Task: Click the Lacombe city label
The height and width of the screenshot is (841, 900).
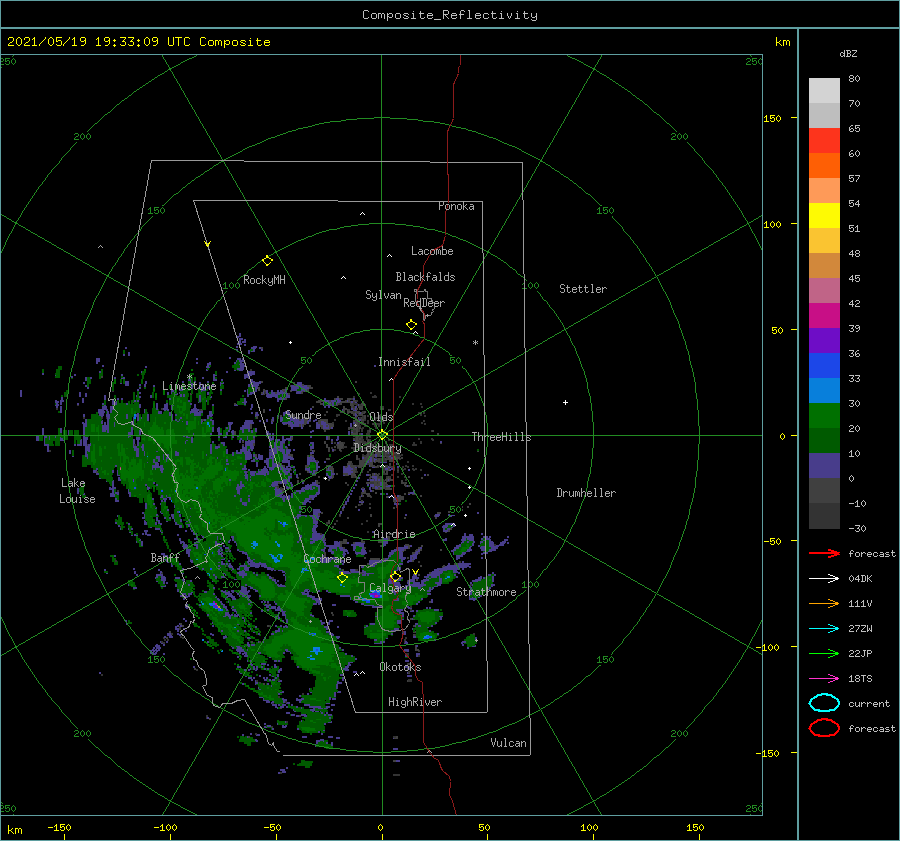Action: point(432,251)
